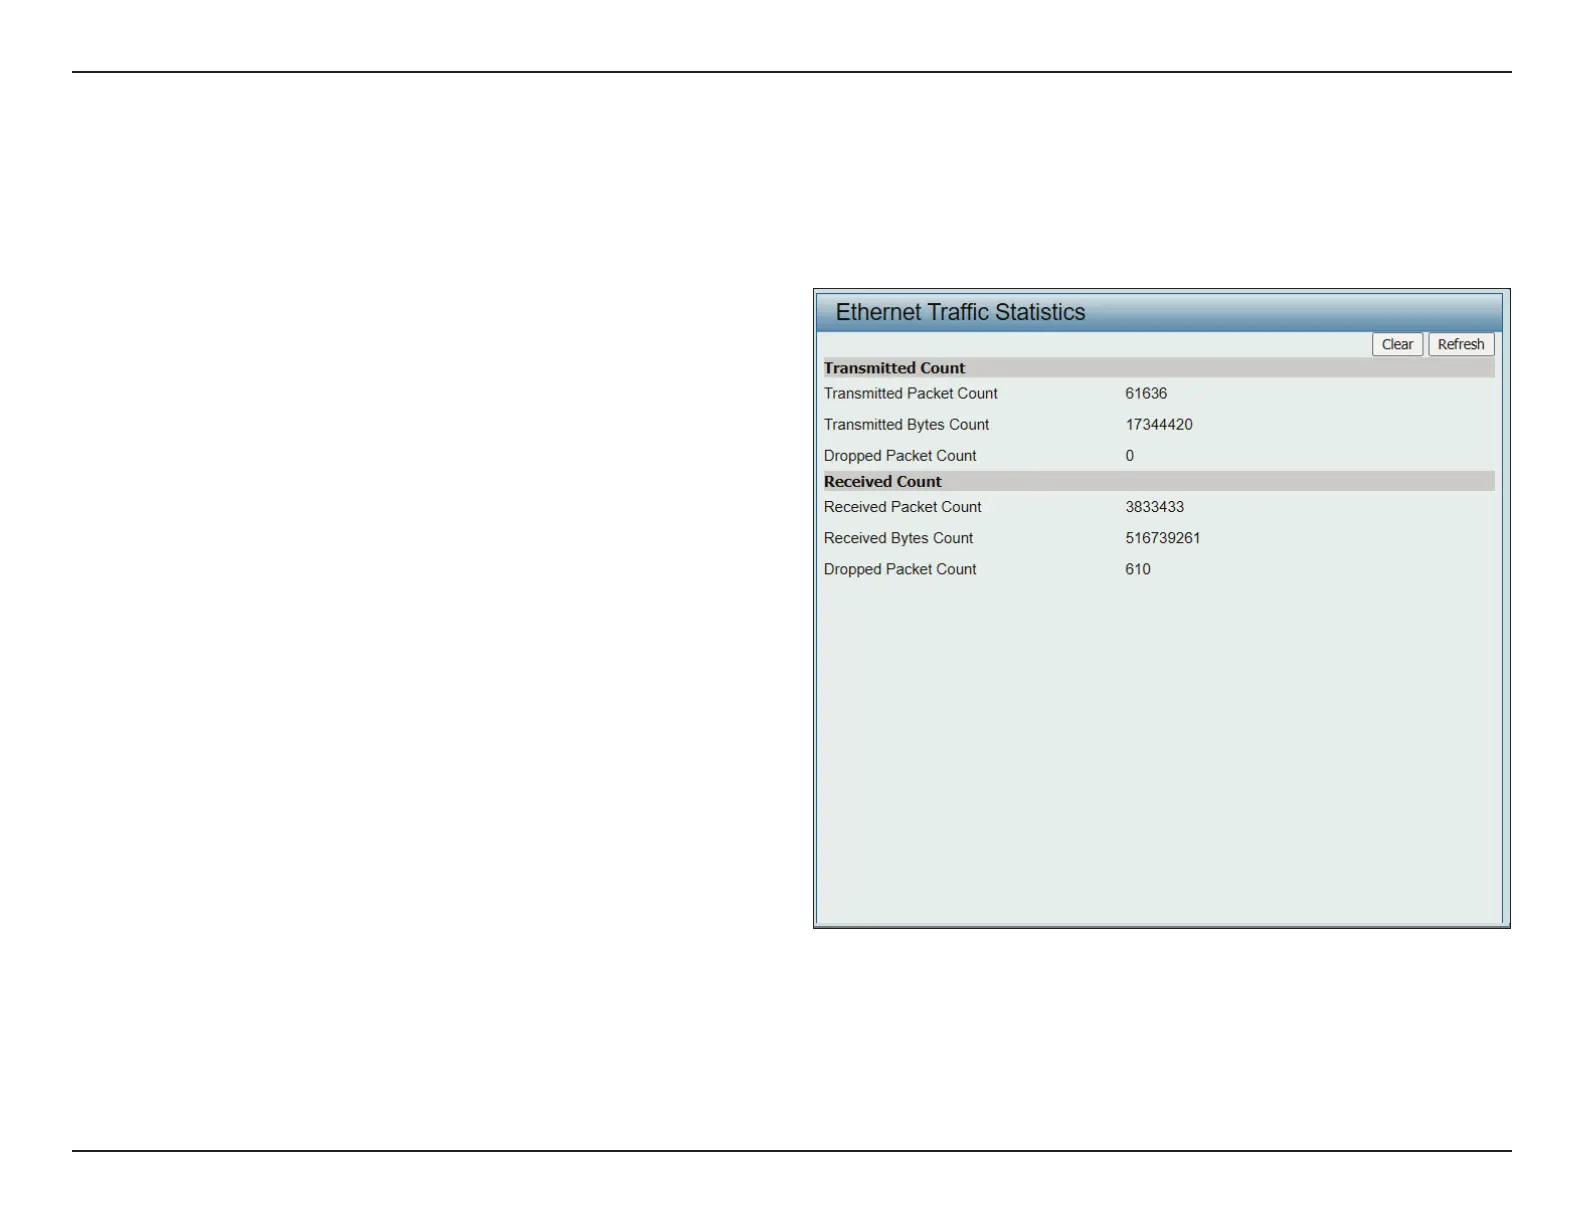Click the Clear button
Image resolution: width=1584 pixels, height=1224 pixels.
point(1397,344)
